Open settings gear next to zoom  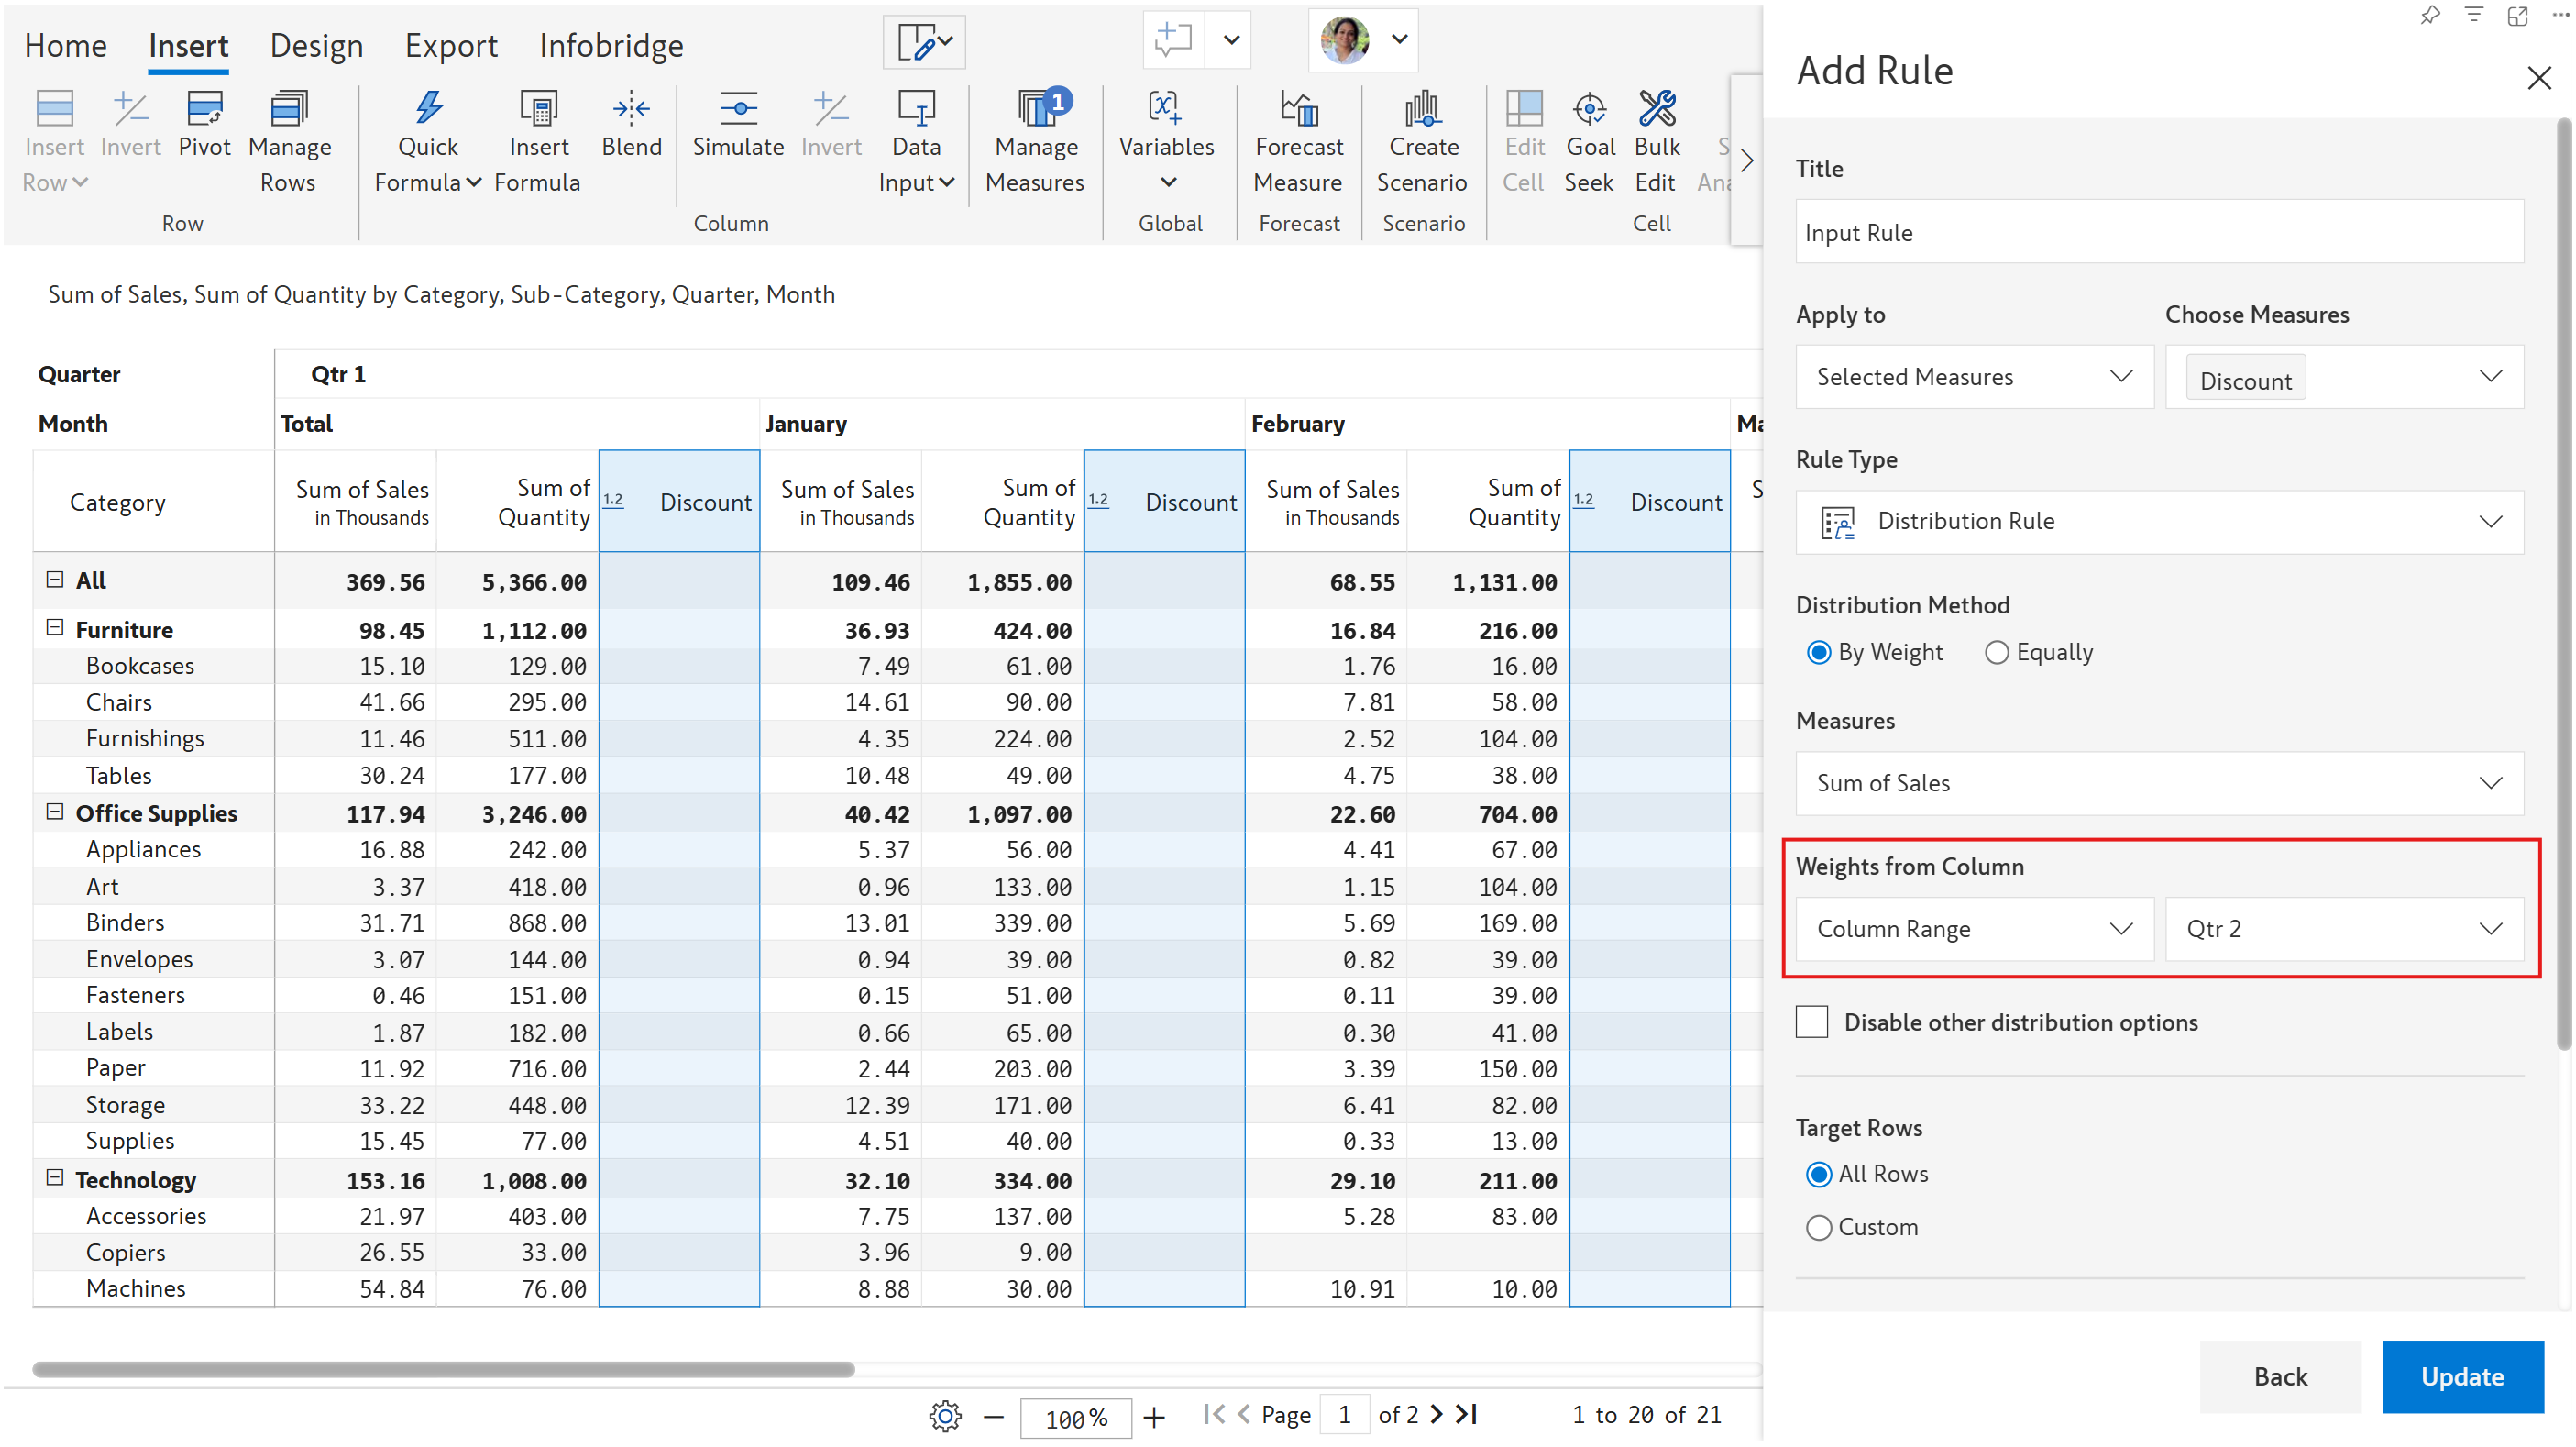(x=944, y=1416)
